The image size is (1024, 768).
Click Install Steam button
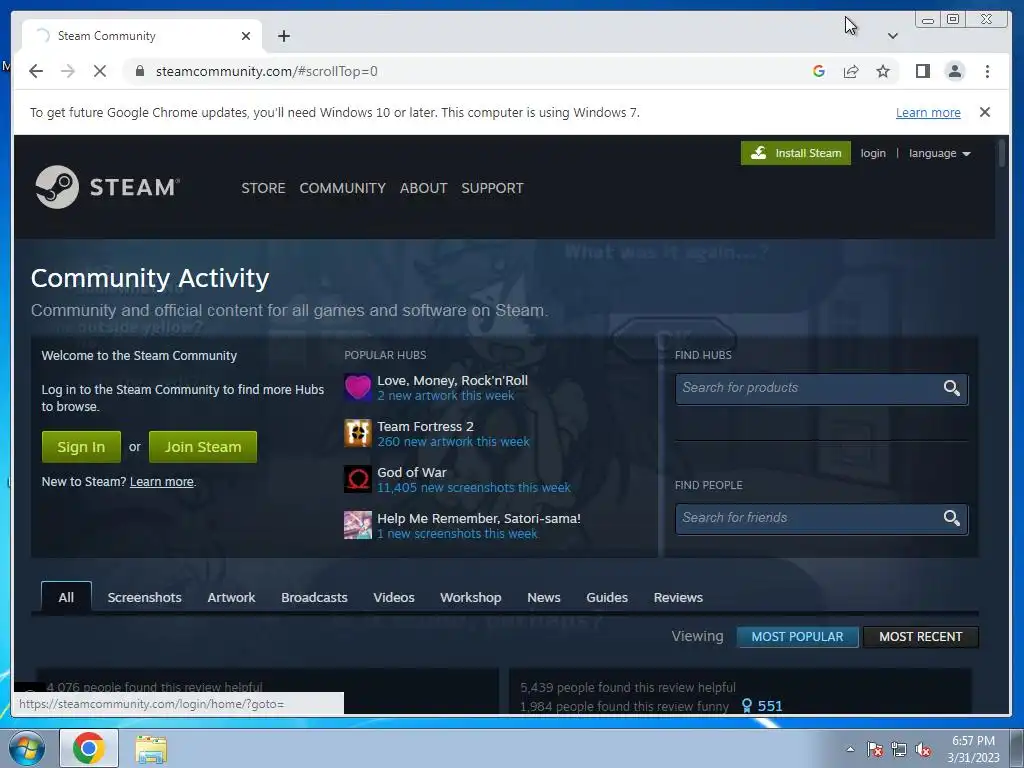(795, 153)
